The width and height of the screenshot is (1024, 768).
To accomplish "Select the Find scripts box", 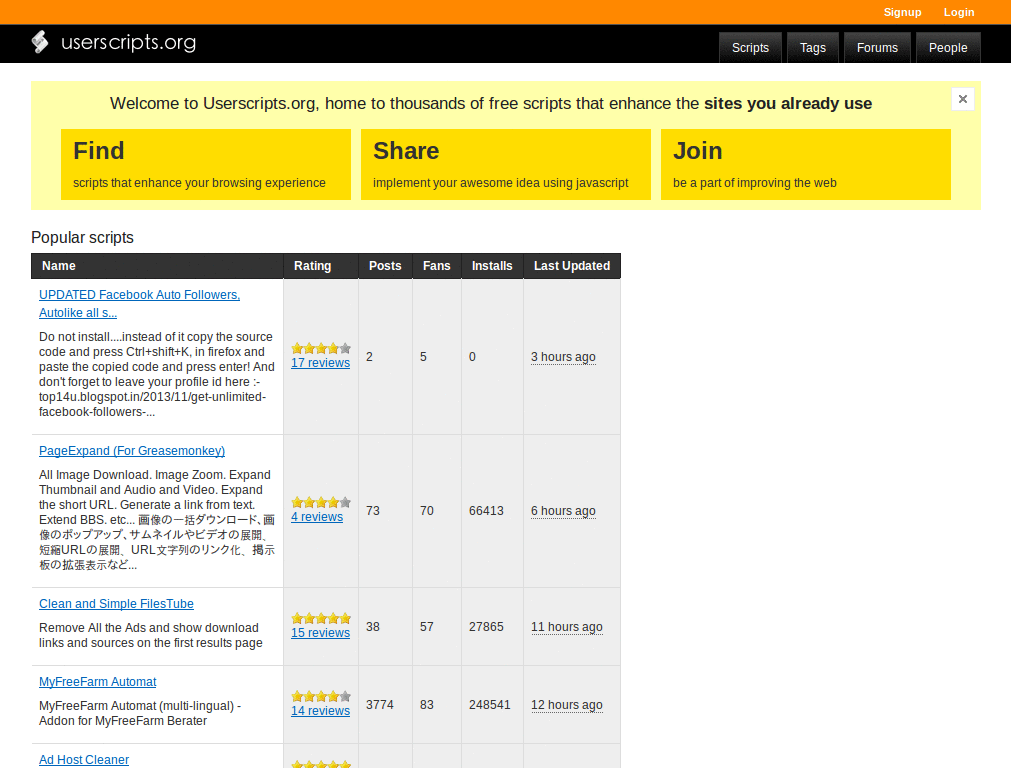I will (206, 164).
